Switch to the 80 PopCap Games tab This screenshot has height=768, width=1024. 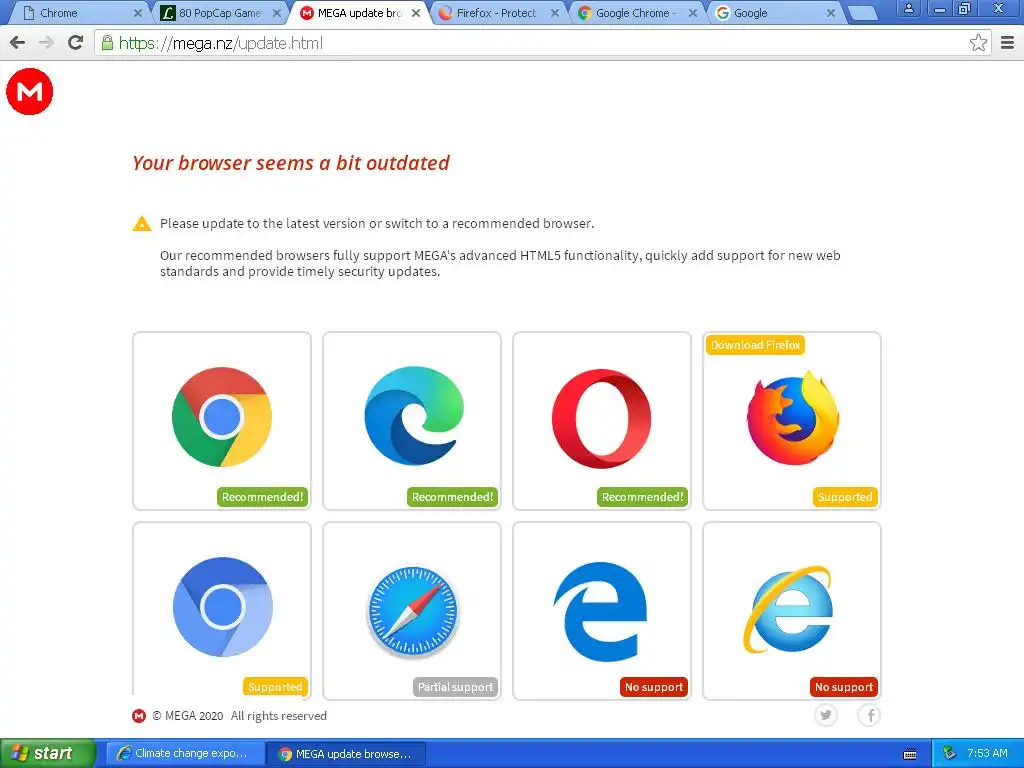coord(219,13)
